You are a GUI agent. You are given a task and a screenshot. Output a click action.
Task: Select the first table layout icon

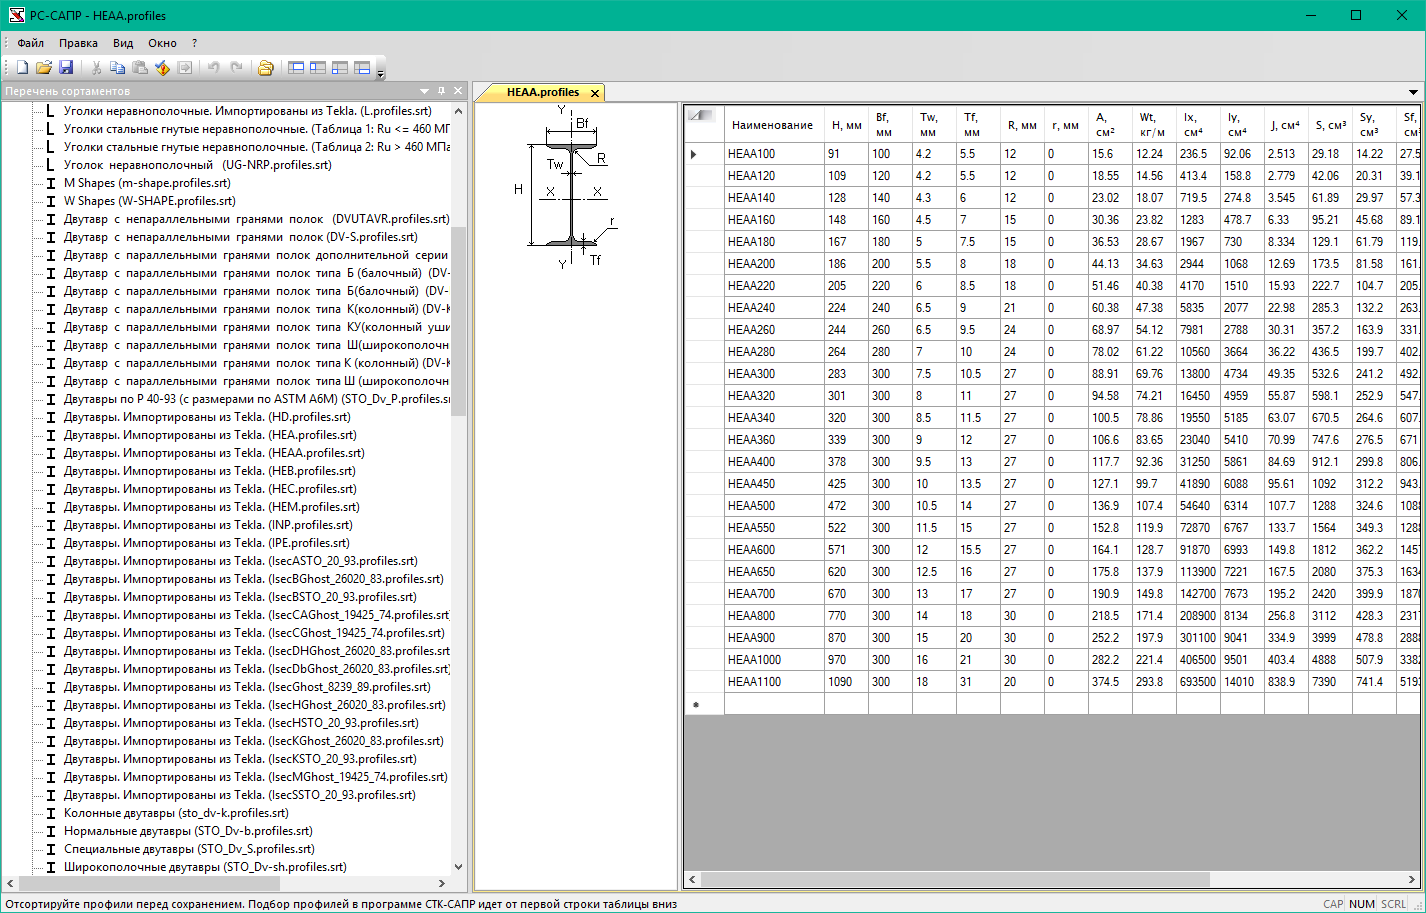(296, 68)
